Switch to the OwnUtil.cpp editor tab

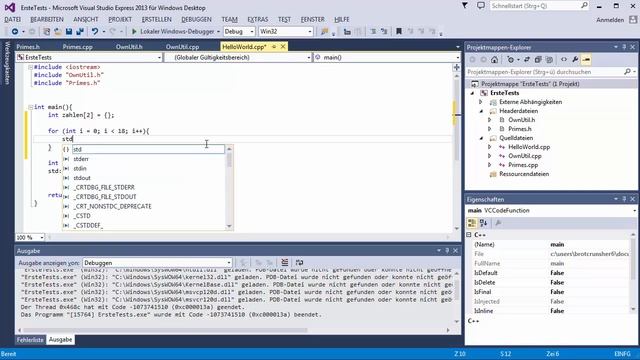pyautogui.click(x=182, y=47)
